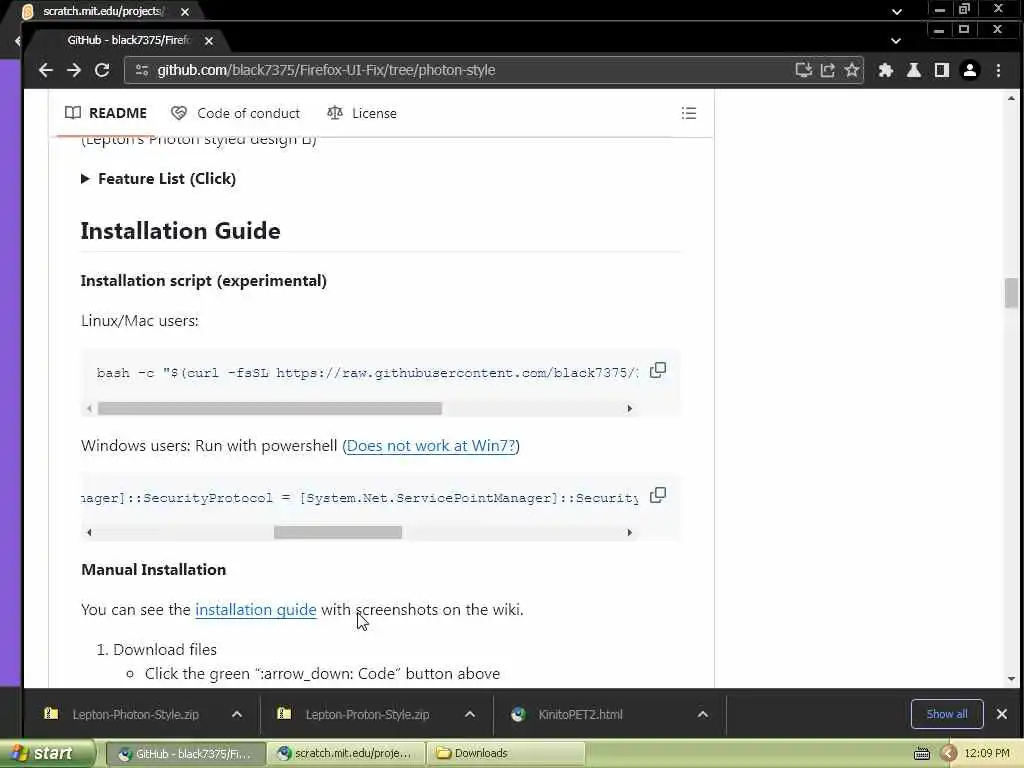Switch to GitHub taskbar button
The image size is (1024, 768).
(185, 754)
